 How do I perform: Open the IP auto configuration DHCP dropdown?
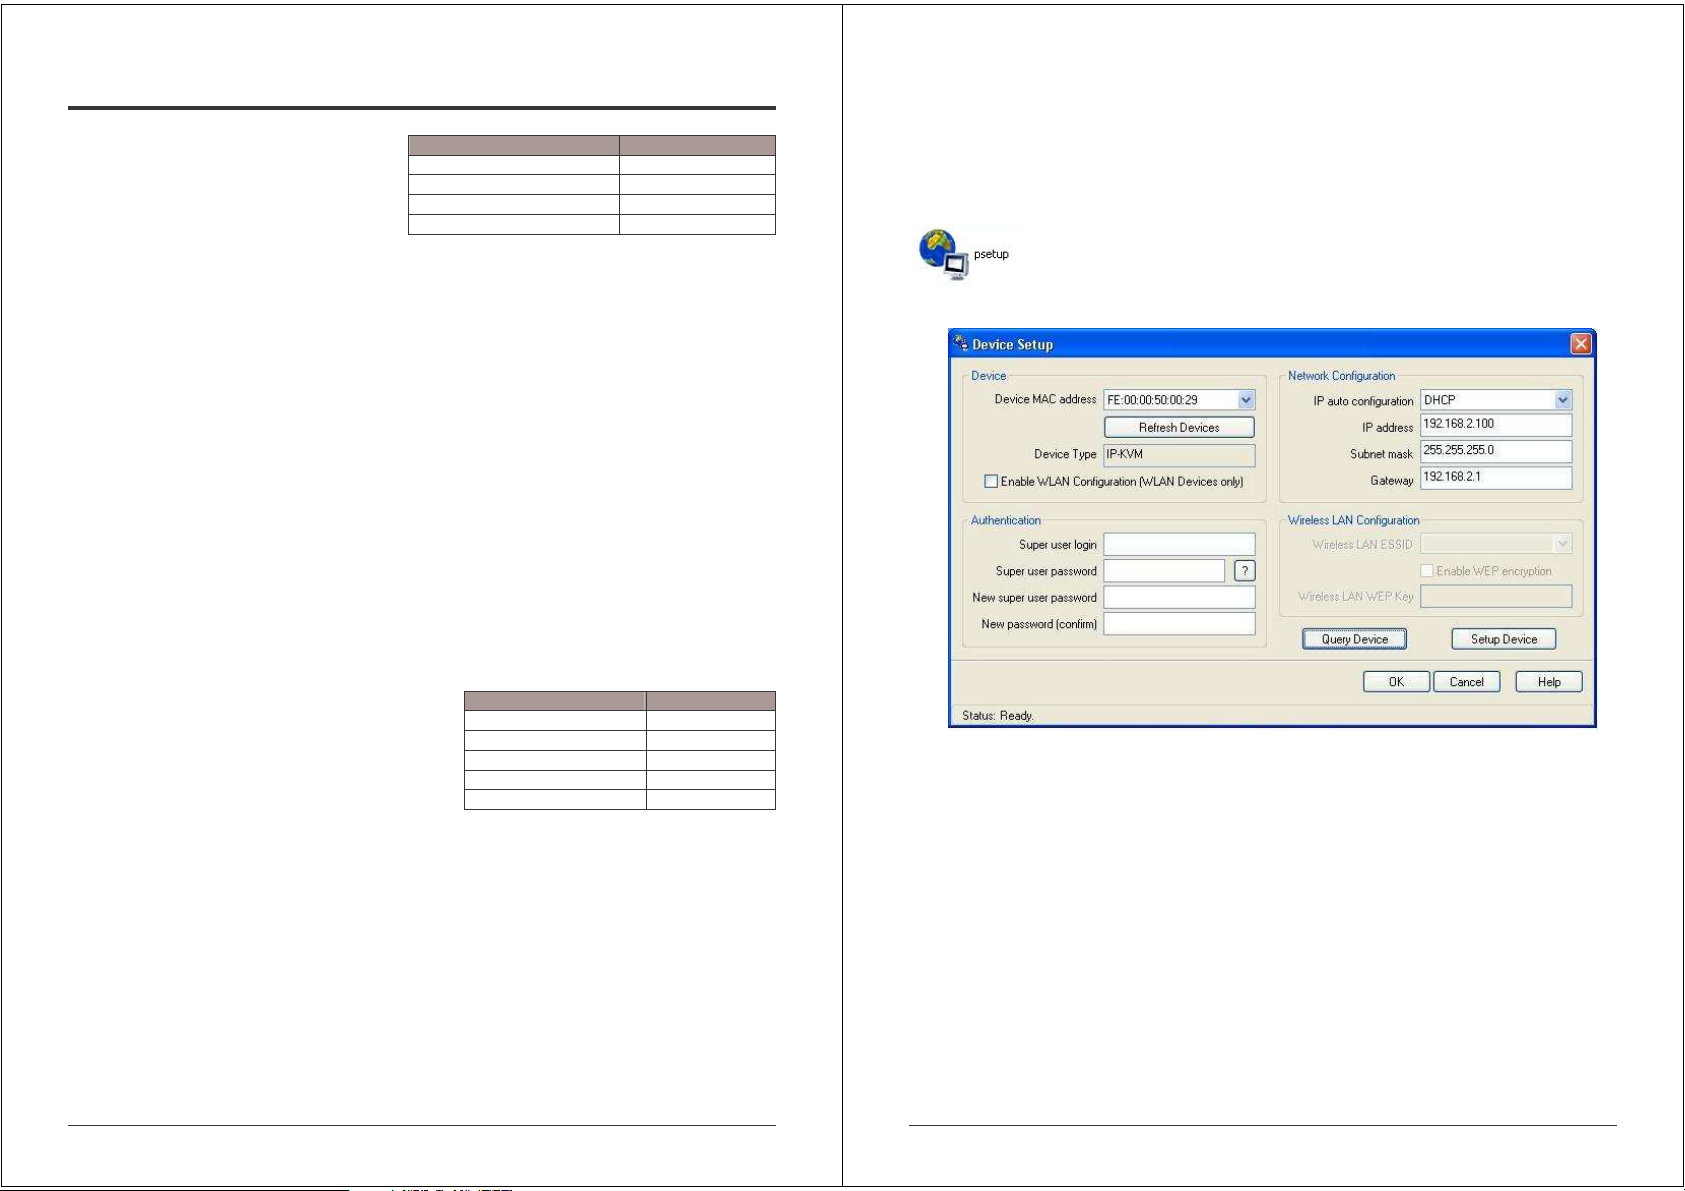click(x=1562, y=400)
